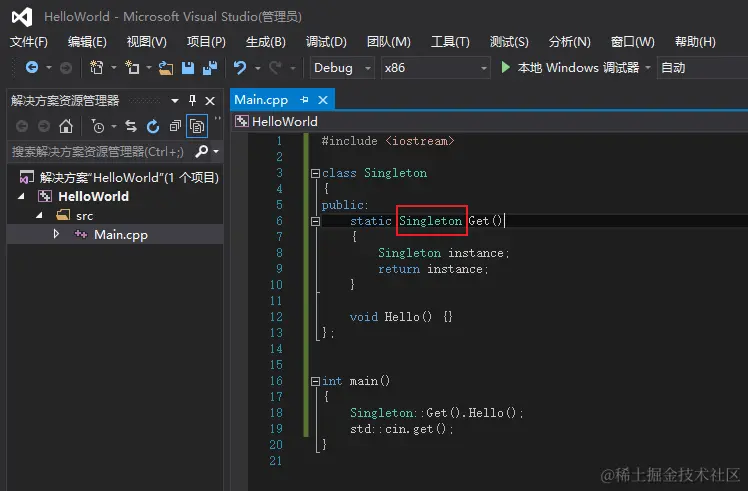Add new item toolbar icon
Image resolution: width=748 pixels, height=491 pixels.
point(132,68)
